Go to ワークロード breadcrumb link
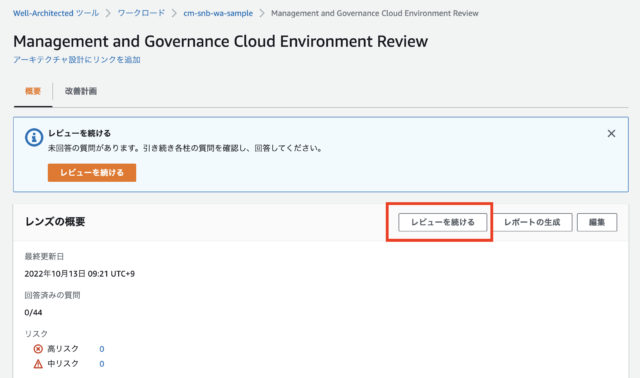640x378 pixels. [x=141, y=13]
